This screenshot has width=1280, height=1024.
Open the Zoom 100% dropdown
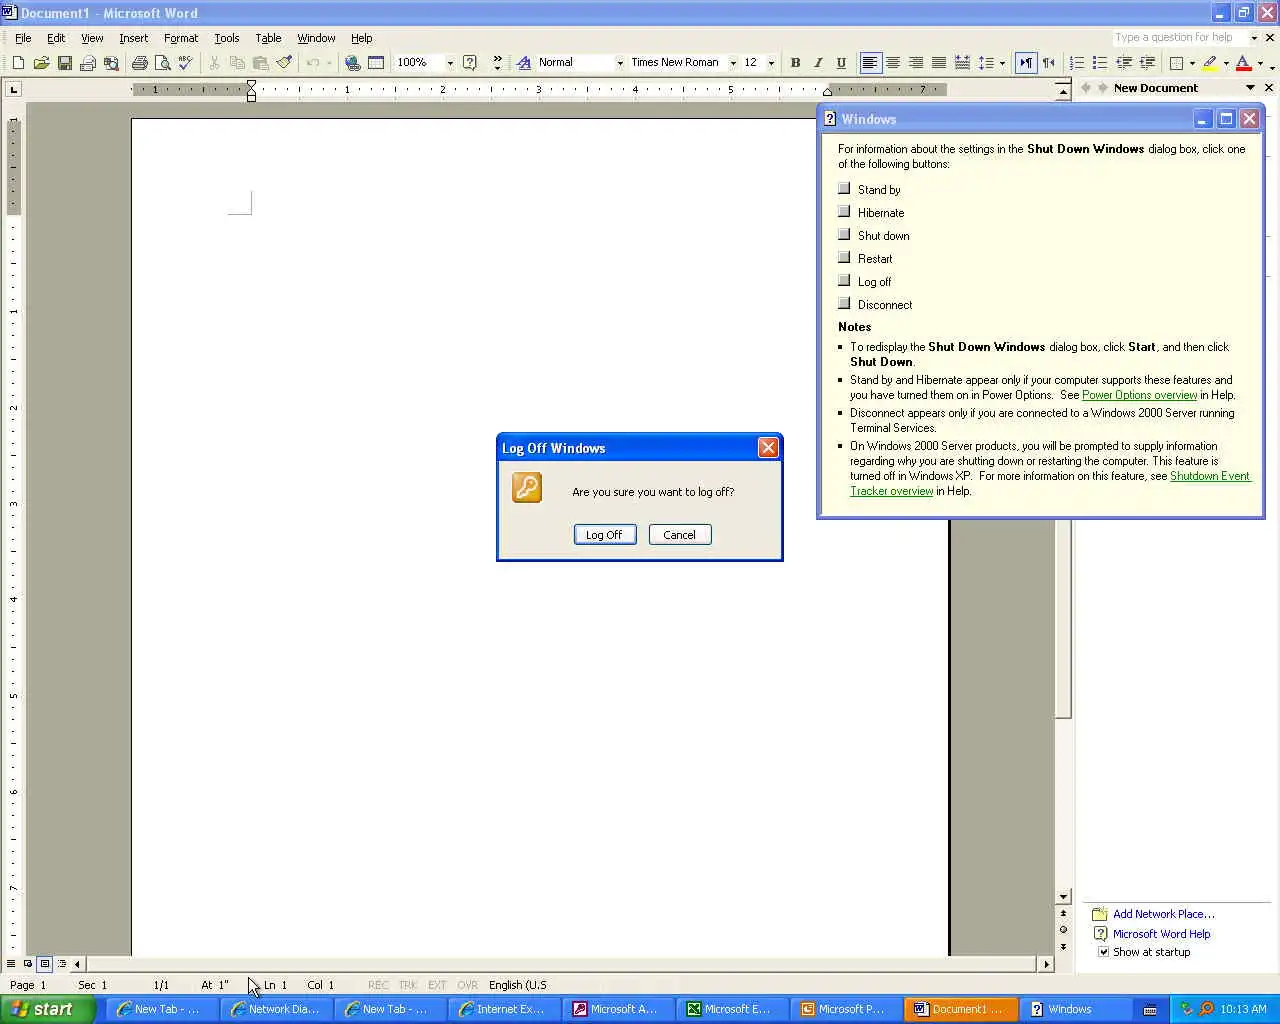(450, 63)
